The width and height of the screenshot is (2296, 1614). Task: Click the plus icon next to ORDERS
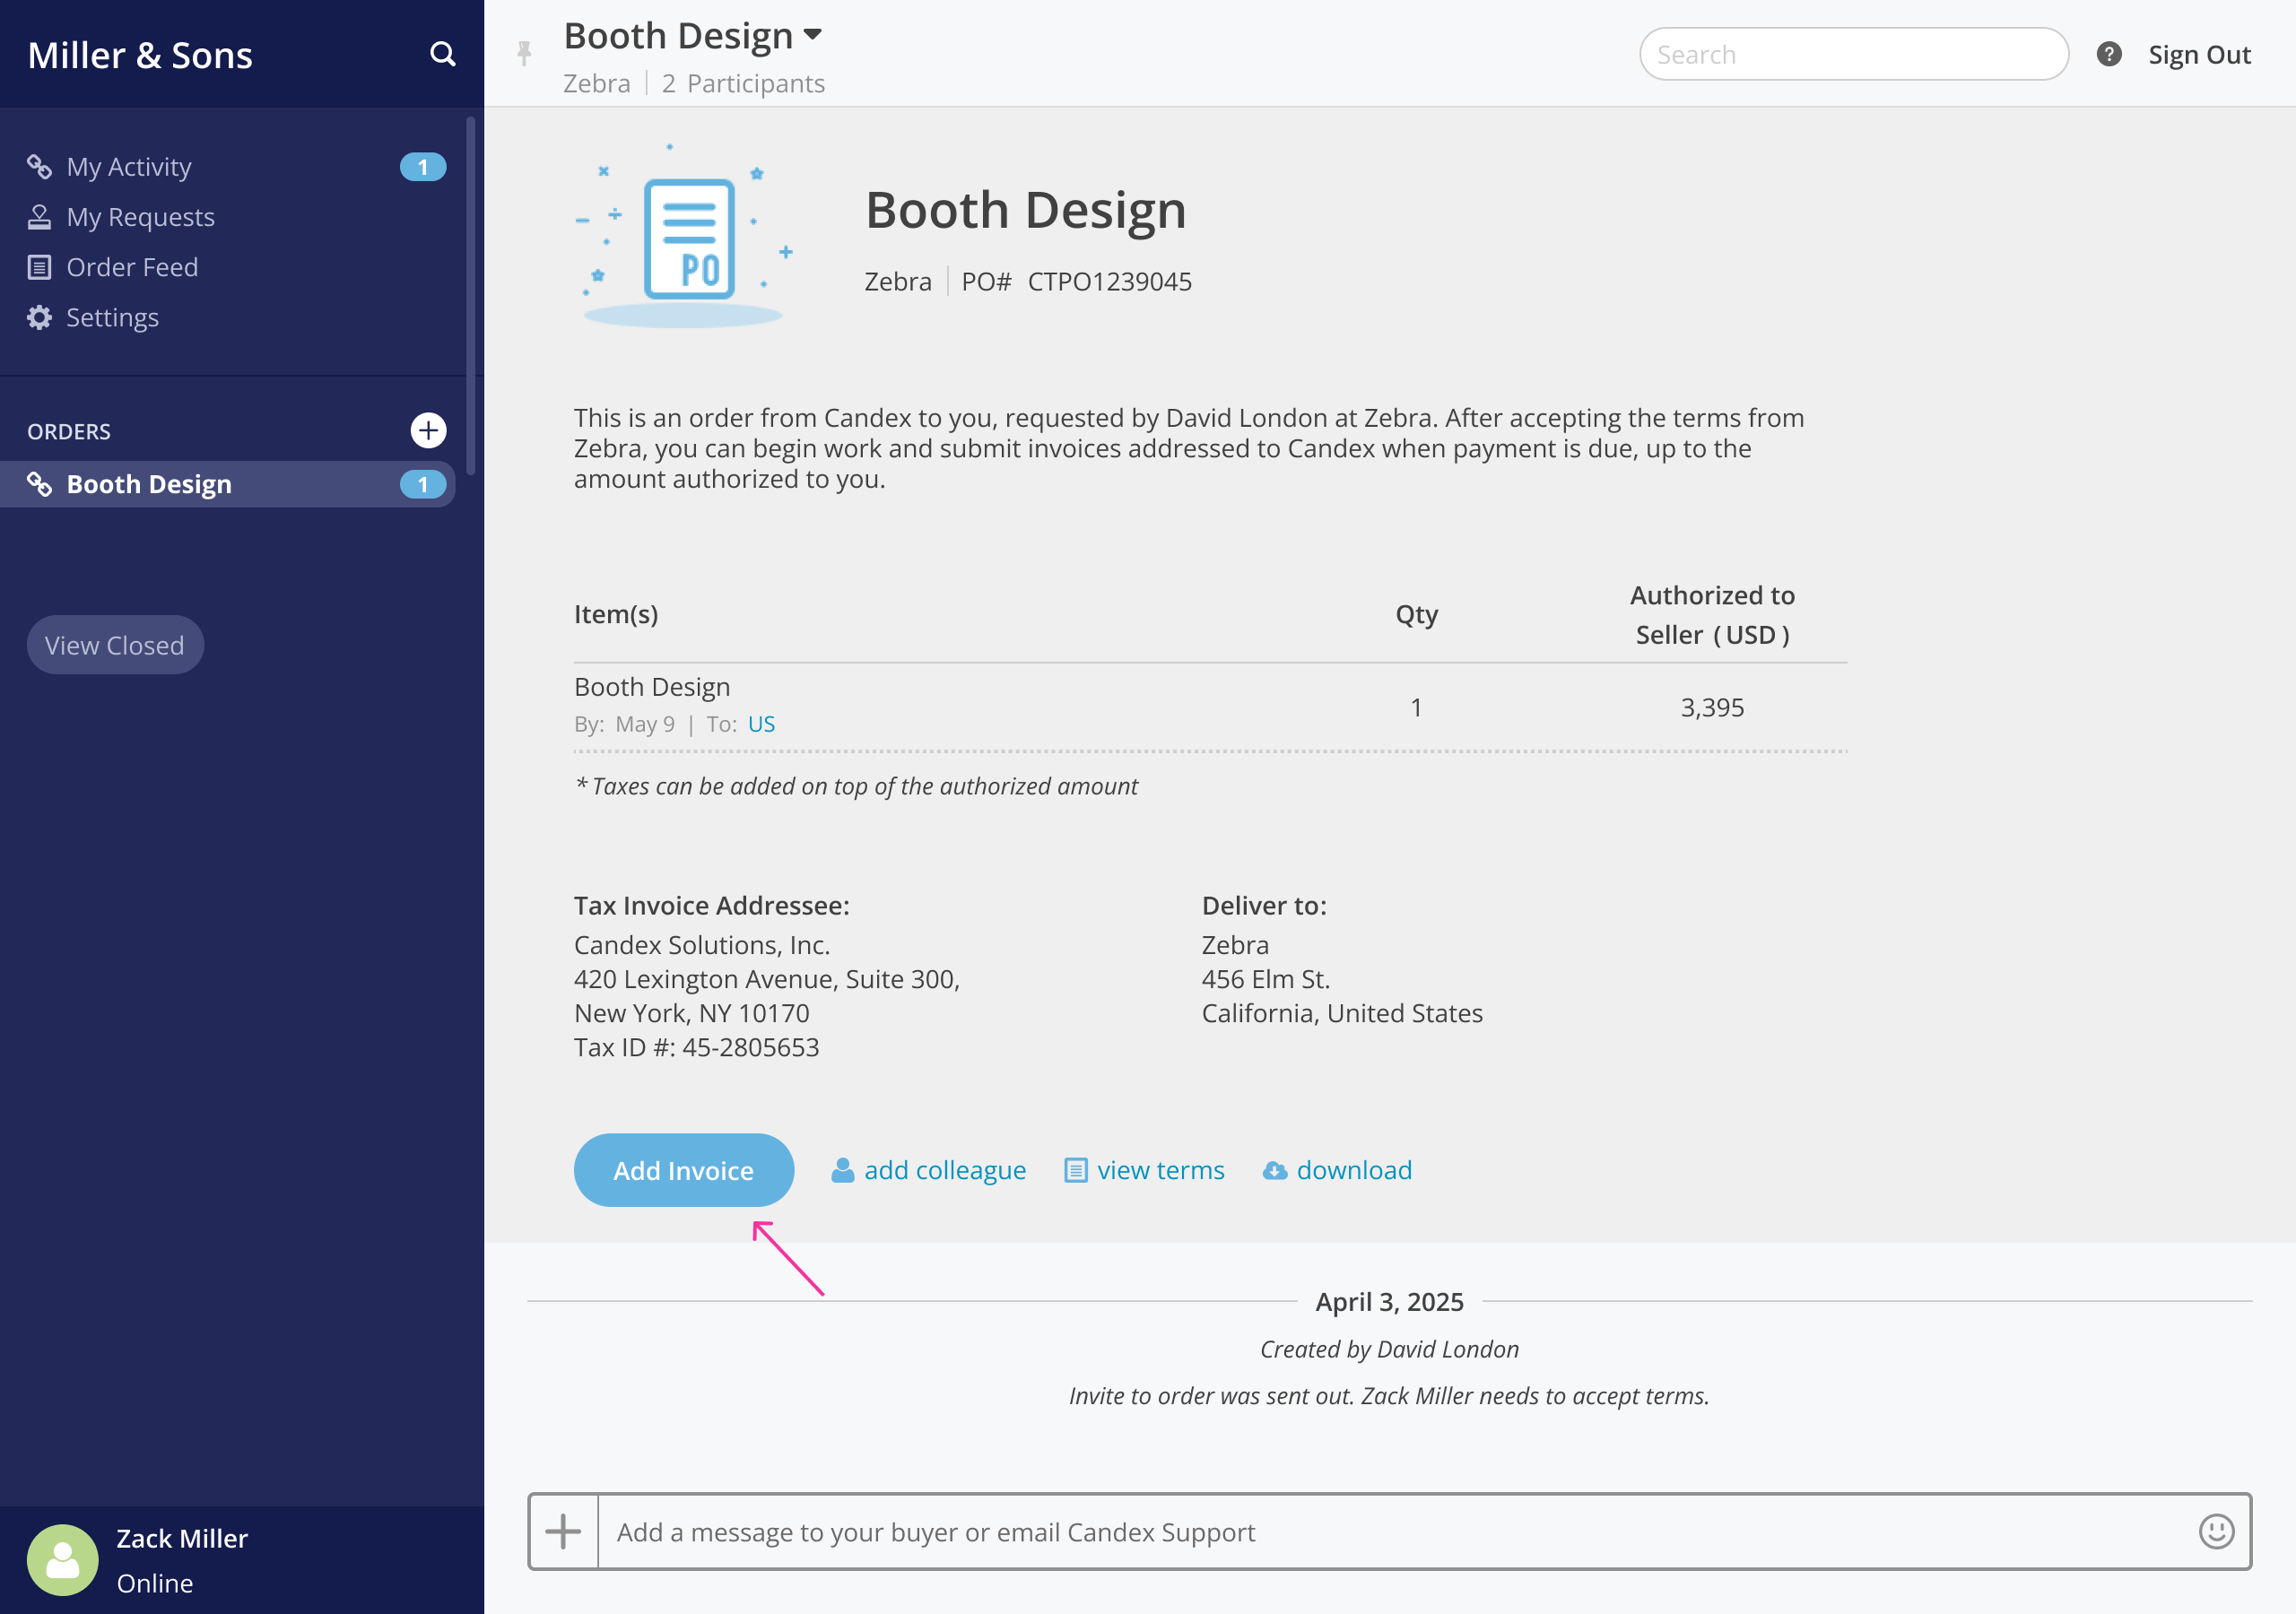point(428,431)
